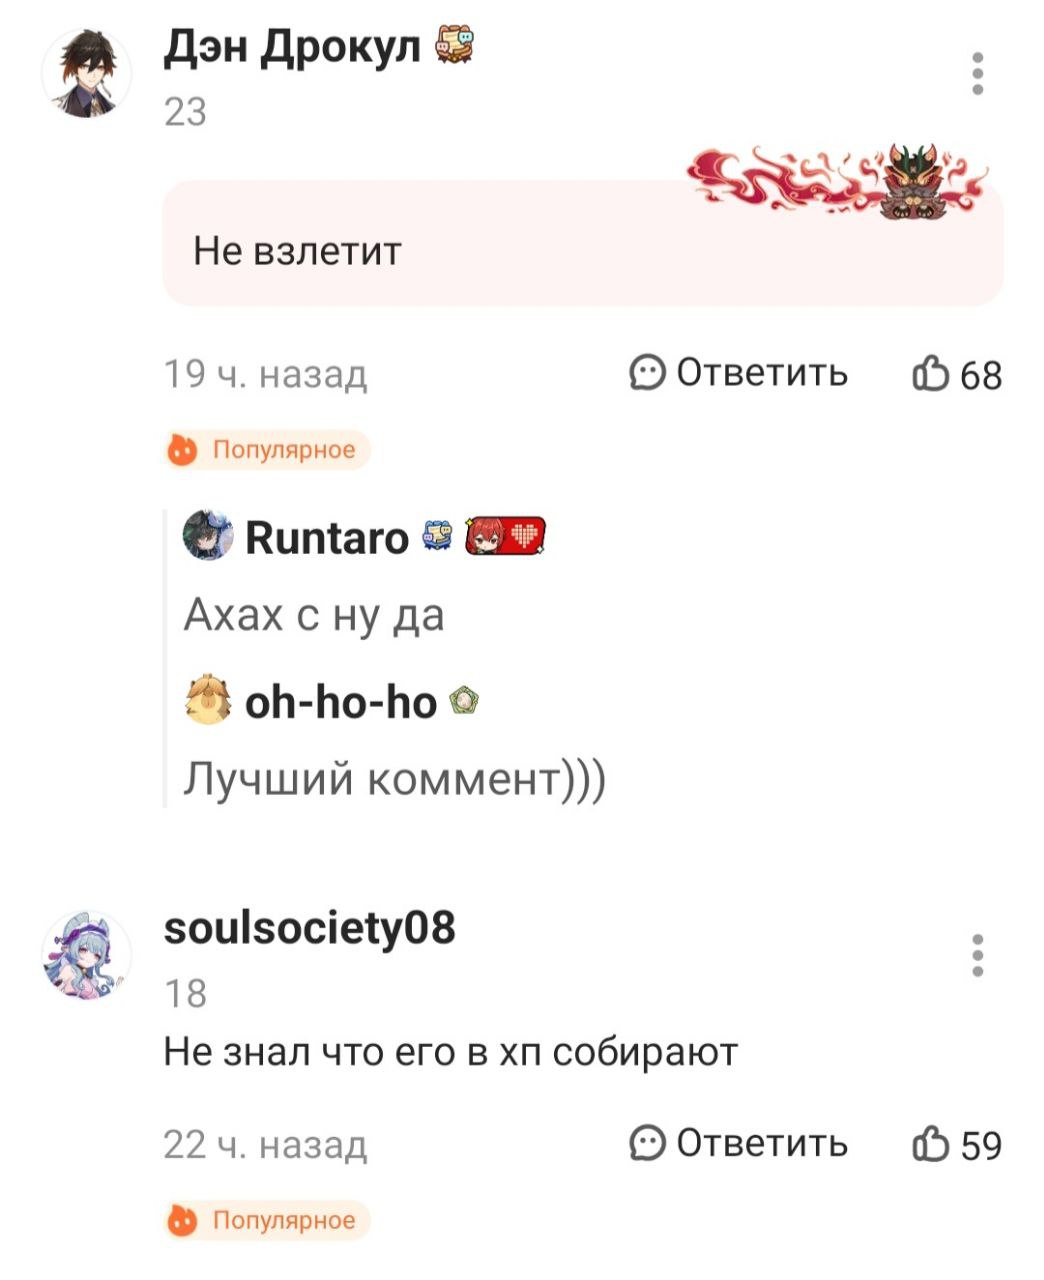Tap the Популярное tag under first comment

pos(267,450)
